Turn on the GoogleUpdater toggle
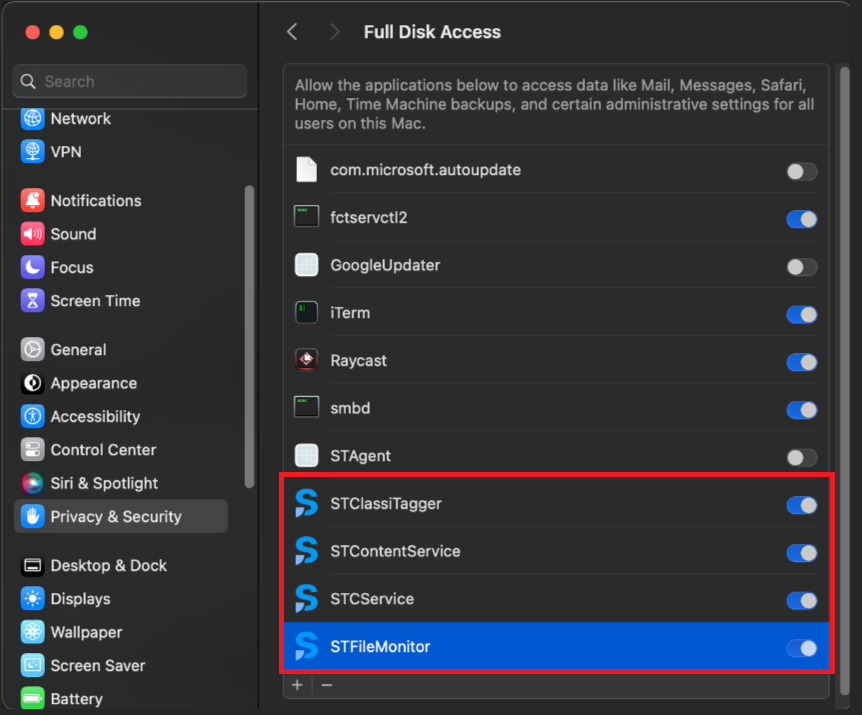 (802, 267)
